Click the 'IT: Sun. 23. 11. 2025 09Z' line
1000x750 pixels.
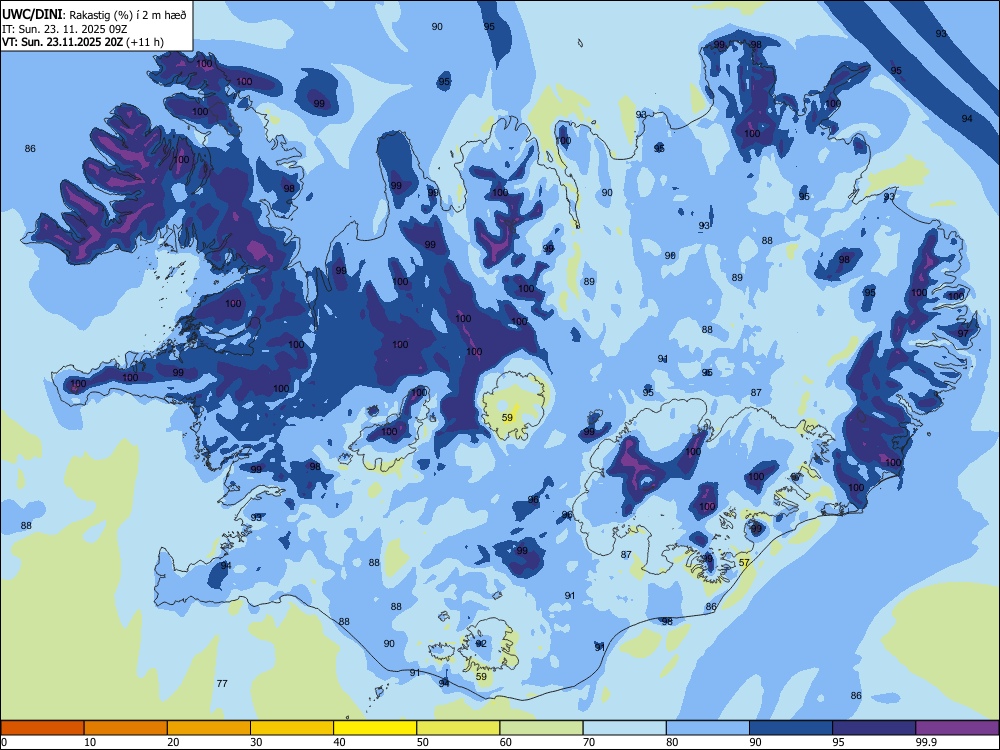click(x=64, y=29)
